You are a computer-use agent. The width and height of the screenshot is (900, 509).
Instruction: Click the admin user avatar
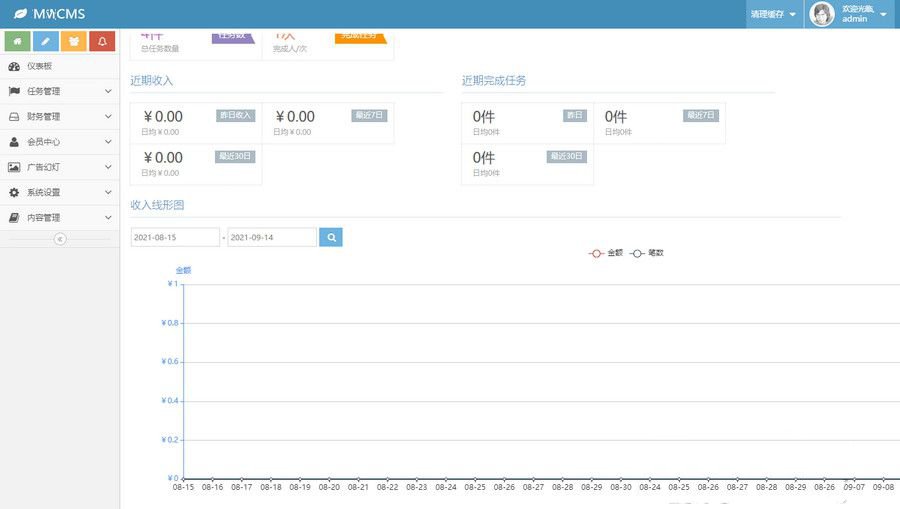click(821, 14)
